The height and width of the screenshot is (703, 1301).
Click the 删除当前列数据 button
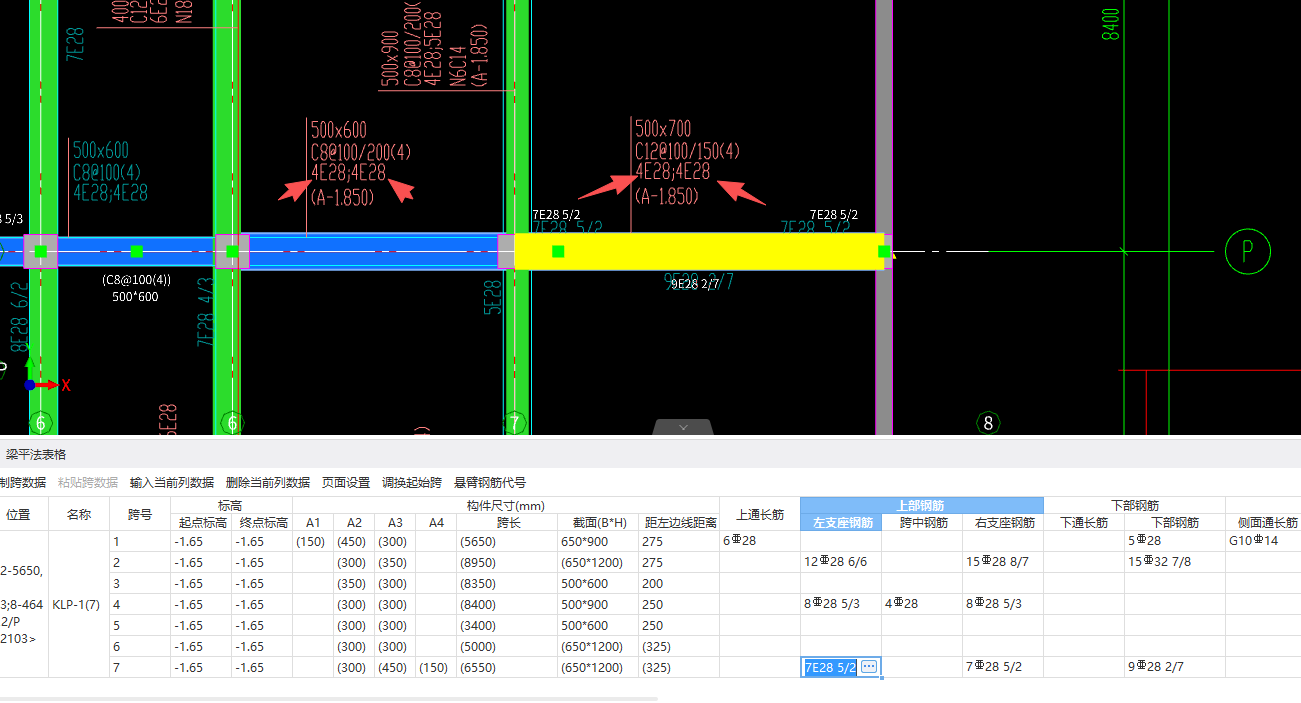[268, 482]
